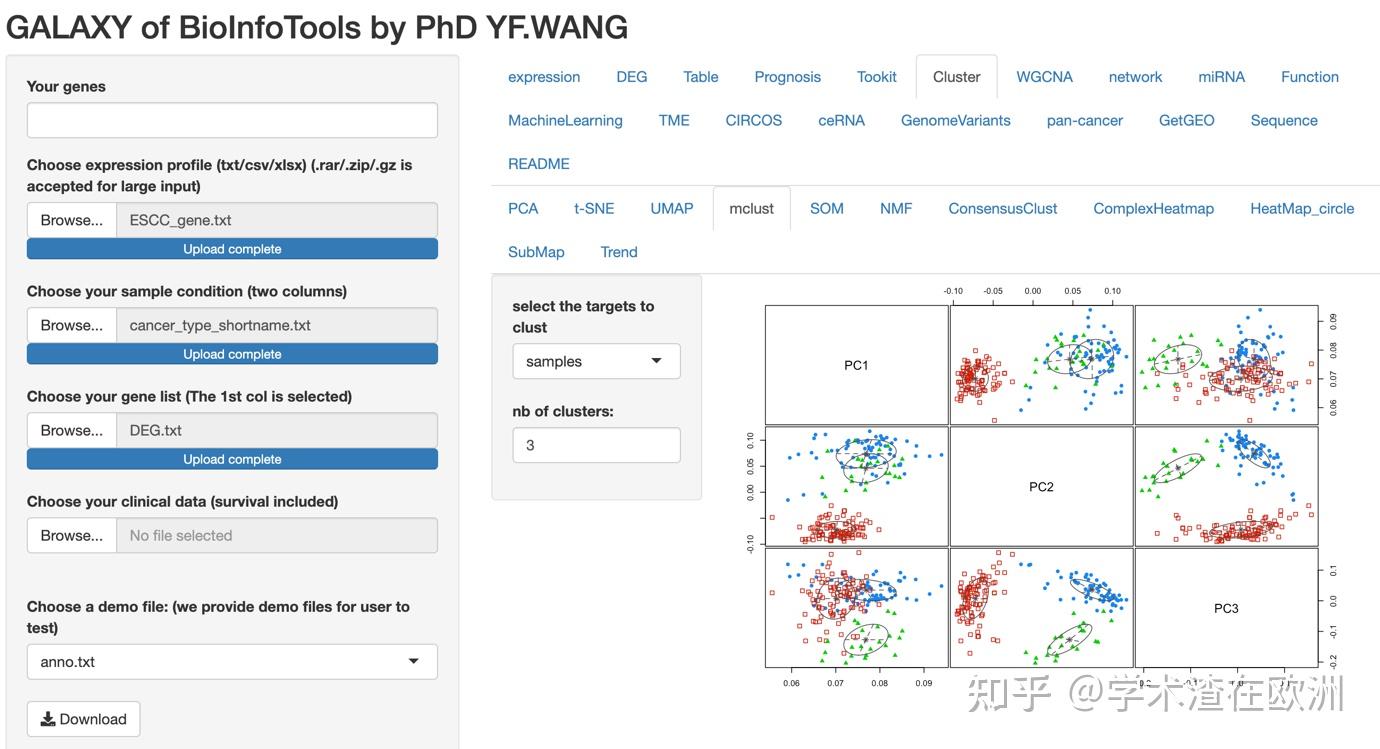1380x749 pixels.
Task: Select the ComplexHeatmap sub-tab
Action: [1153, 208]
